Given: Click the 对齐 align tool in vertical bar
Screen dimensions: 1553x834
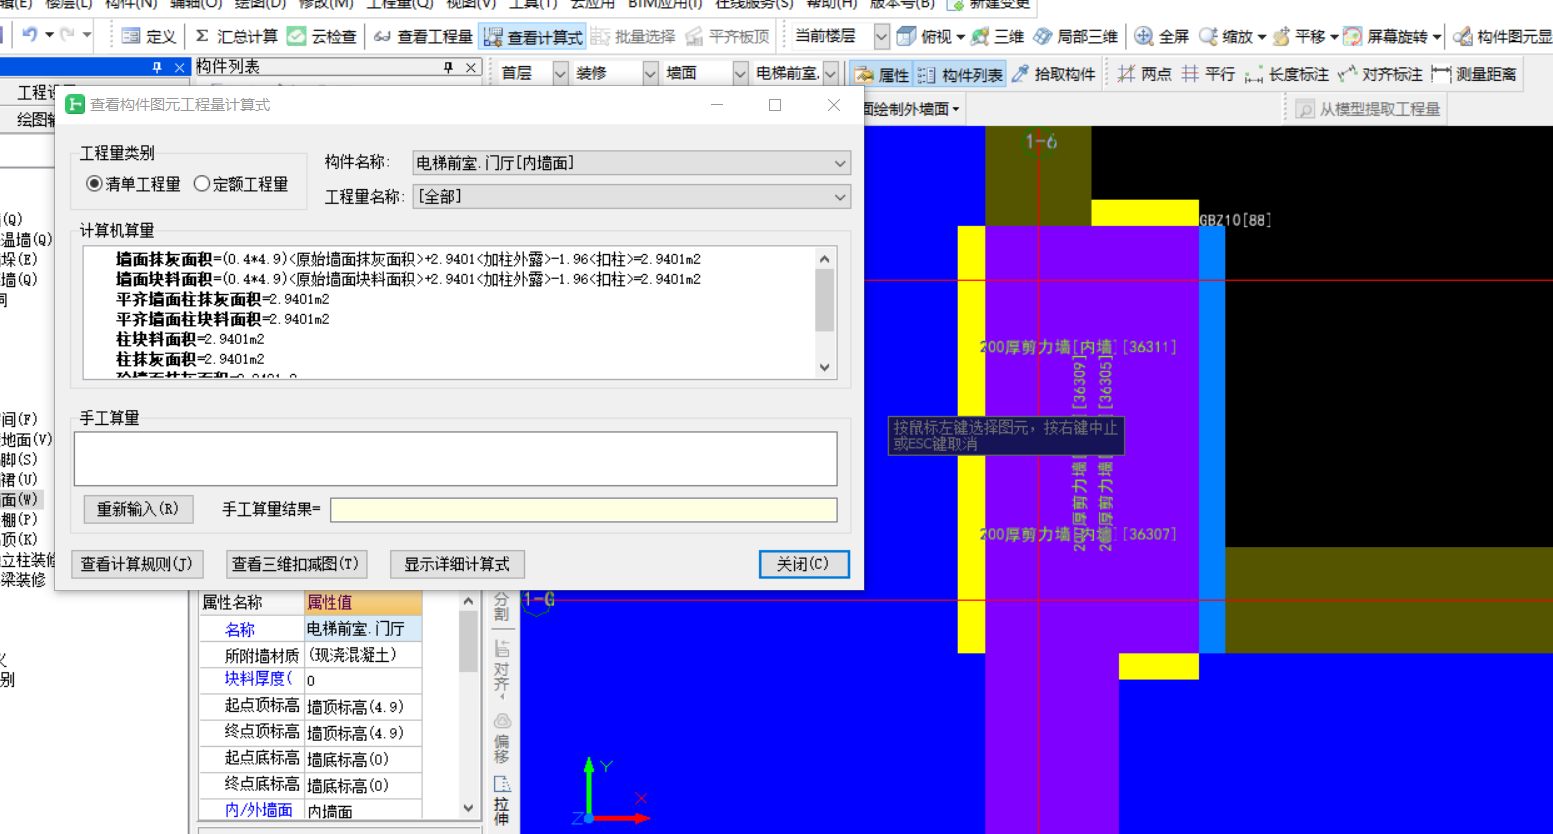Looking at the screenshot, I should point(501,667).
